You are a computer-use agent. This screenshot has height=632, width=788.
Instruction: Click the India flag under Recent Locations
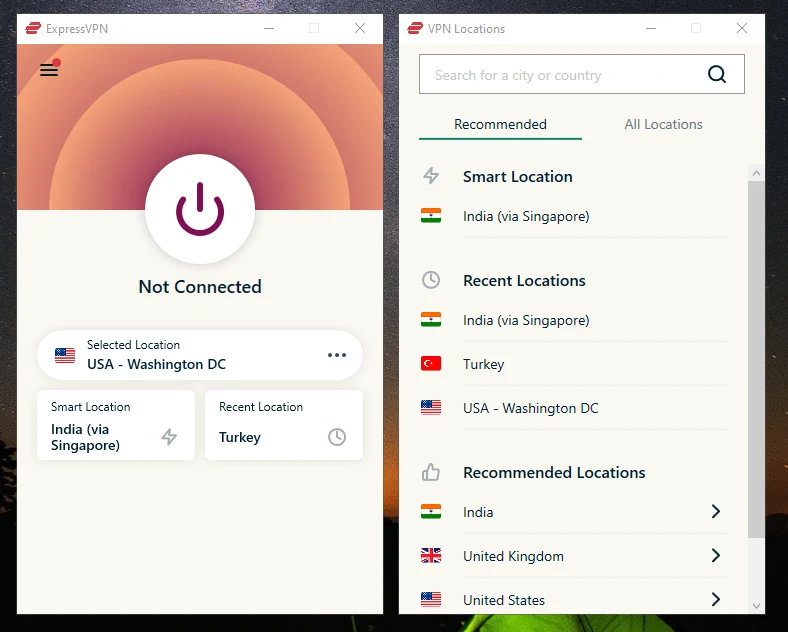(431, 320)
